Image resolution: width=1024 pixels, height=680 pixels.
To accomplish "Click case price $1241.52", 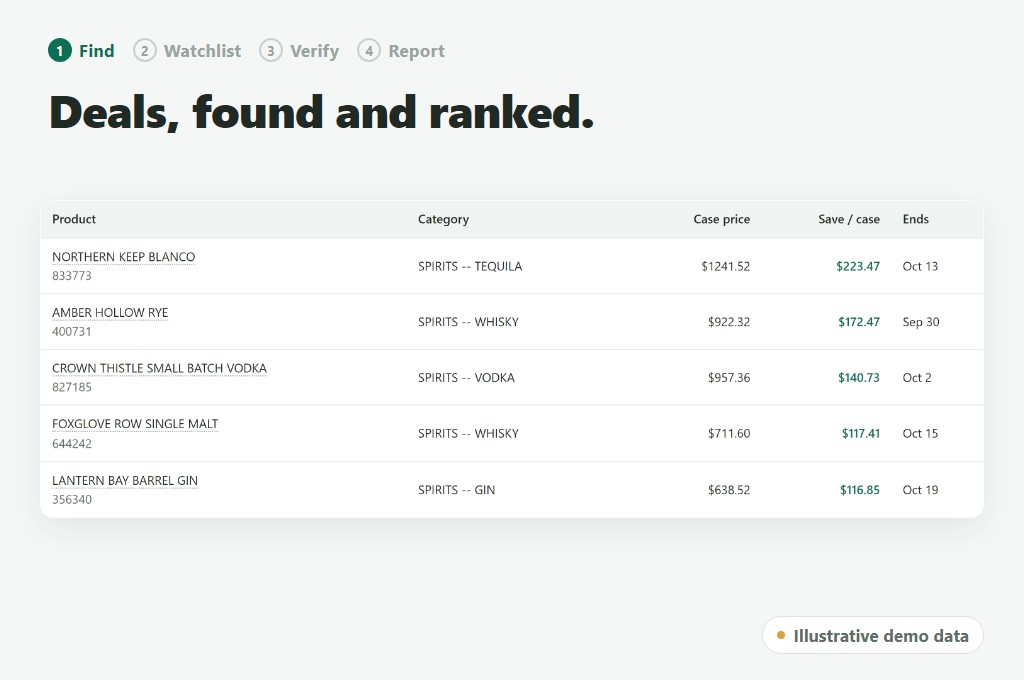I will 726,266.
